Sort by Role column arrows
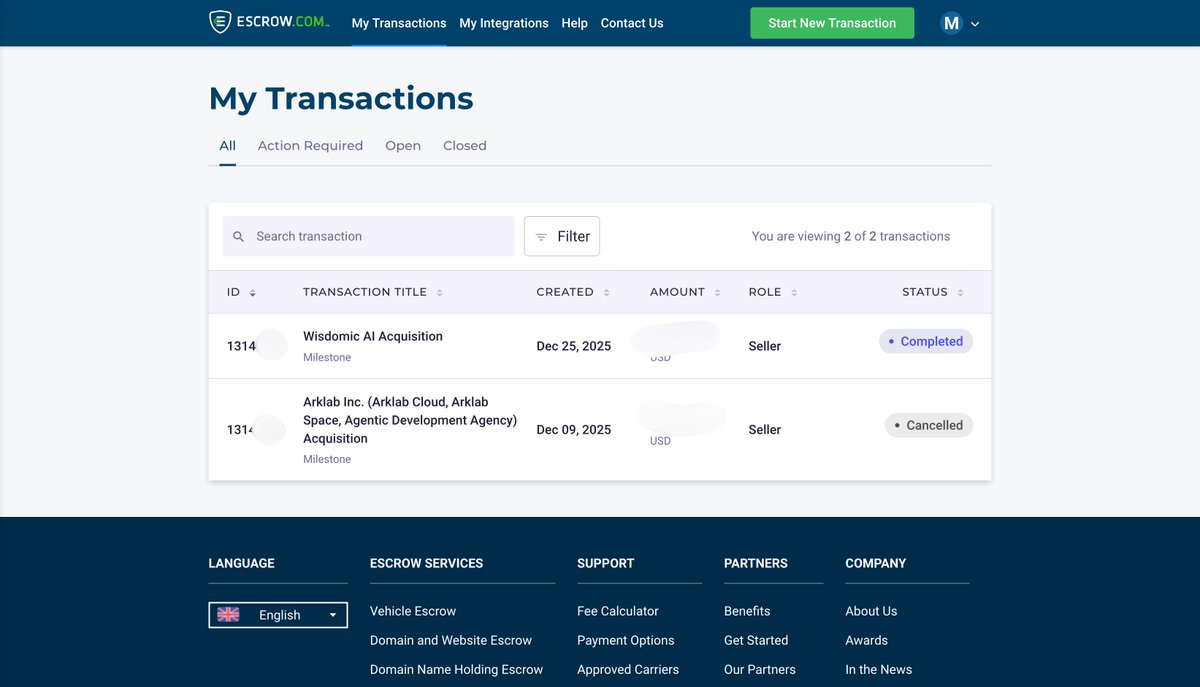 [x=794, y=293]
